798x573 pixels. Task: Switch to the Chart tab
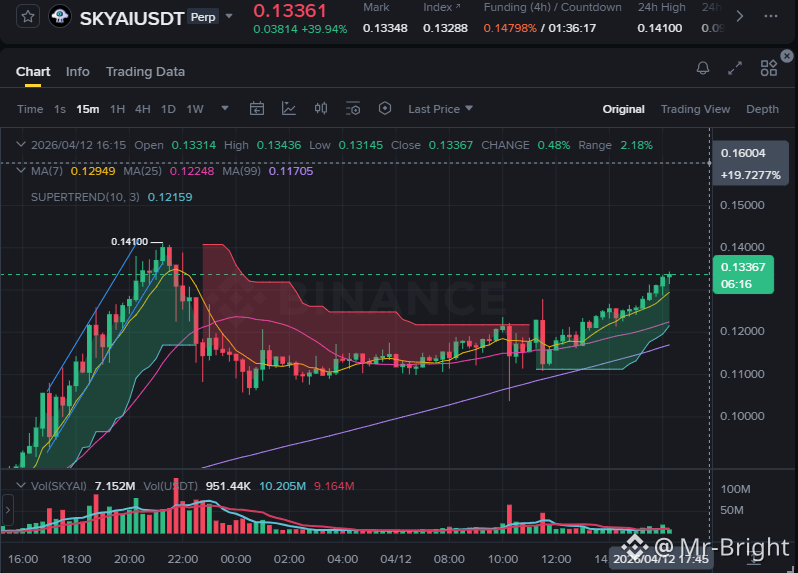click(x=33, y=72)
